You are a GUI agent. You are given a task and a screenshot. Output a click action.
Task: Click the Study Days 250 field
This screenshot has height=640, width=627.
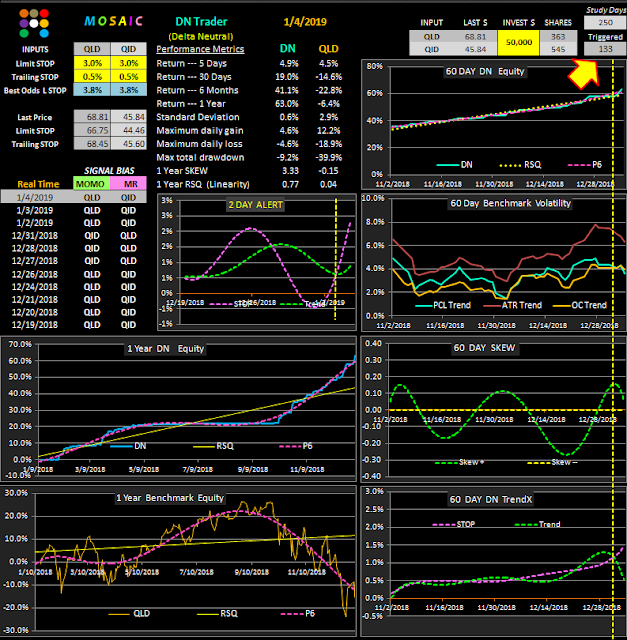click(x=605, y=22)
